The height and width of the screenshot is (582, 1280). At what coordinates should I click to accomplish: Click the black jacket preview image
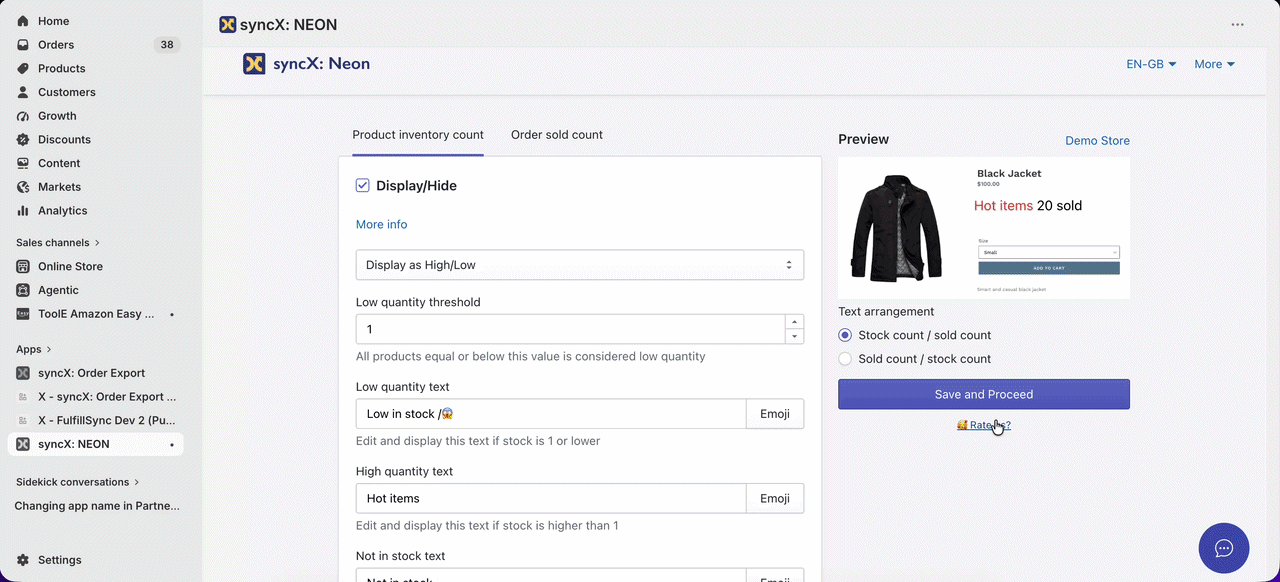[x=896, y=228]
